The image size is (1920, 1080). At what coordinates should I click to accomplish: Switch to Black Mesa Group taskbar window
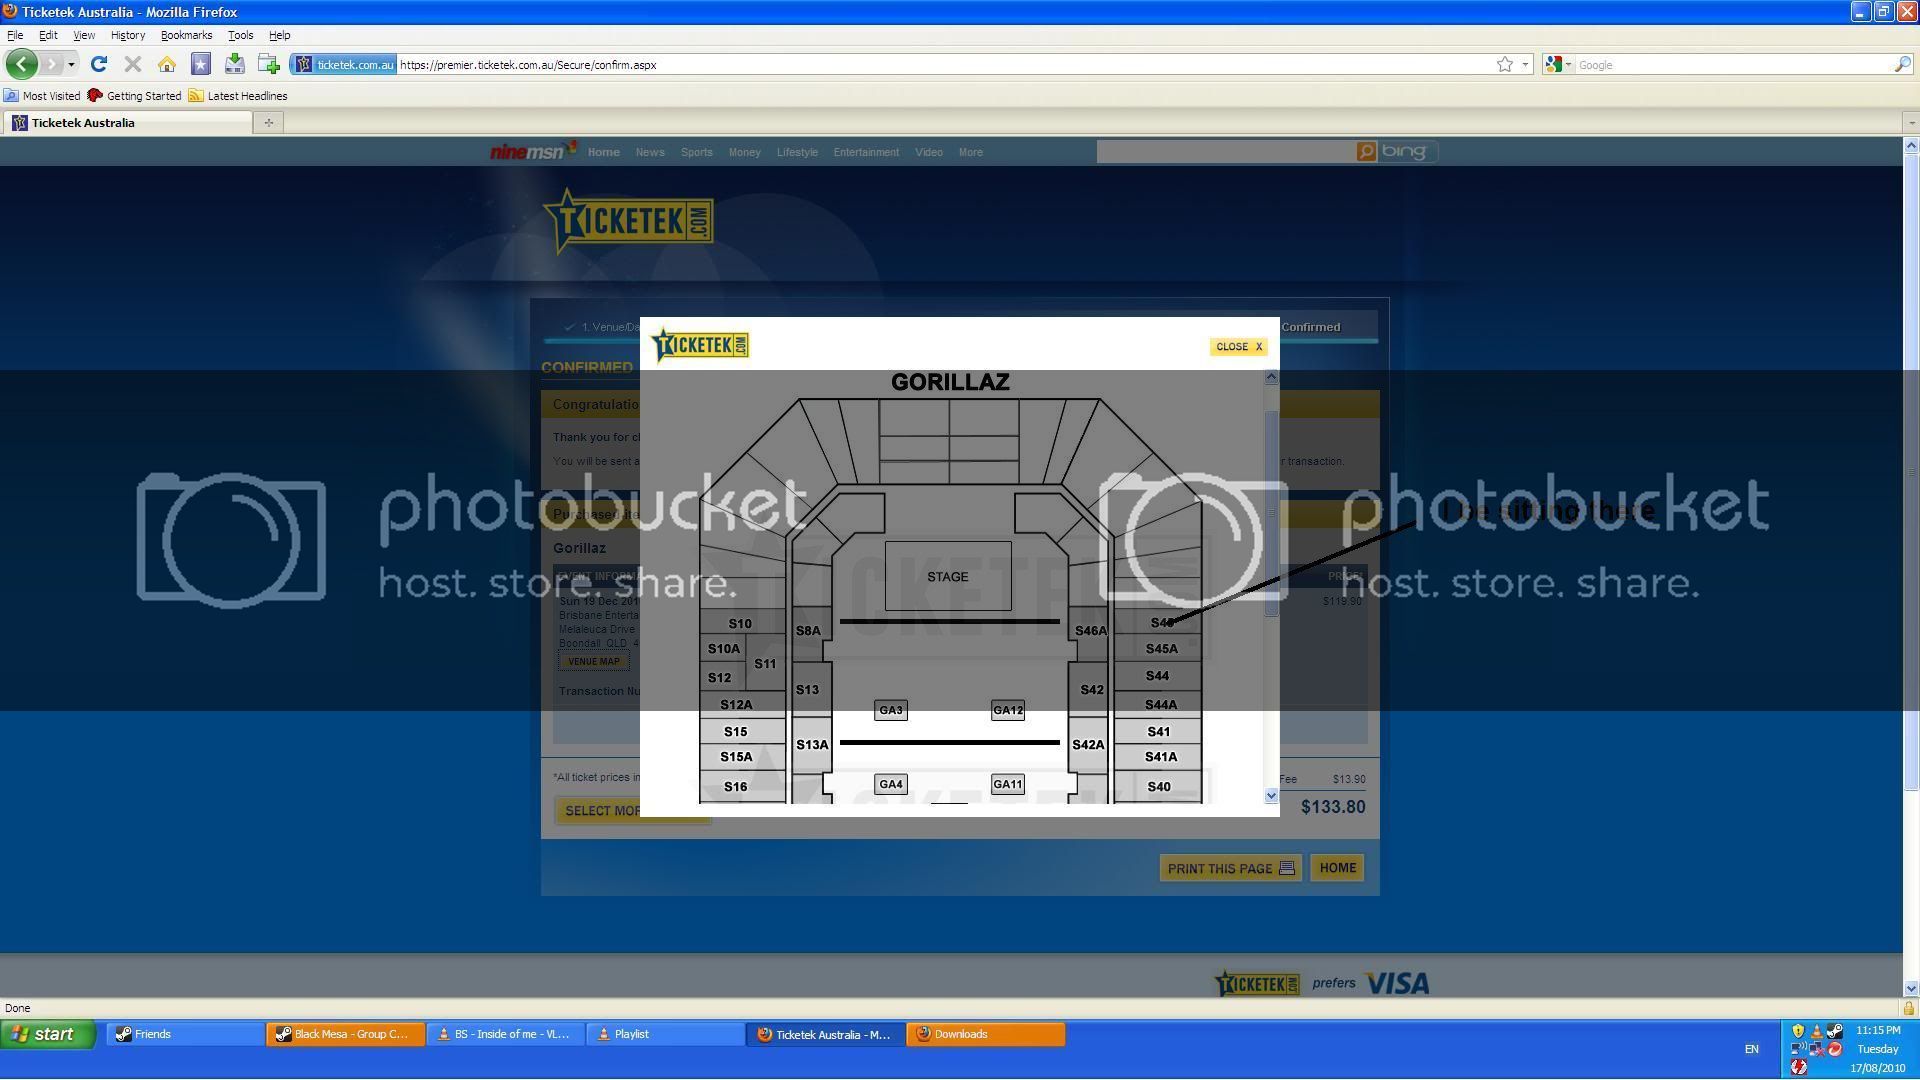345,1034
